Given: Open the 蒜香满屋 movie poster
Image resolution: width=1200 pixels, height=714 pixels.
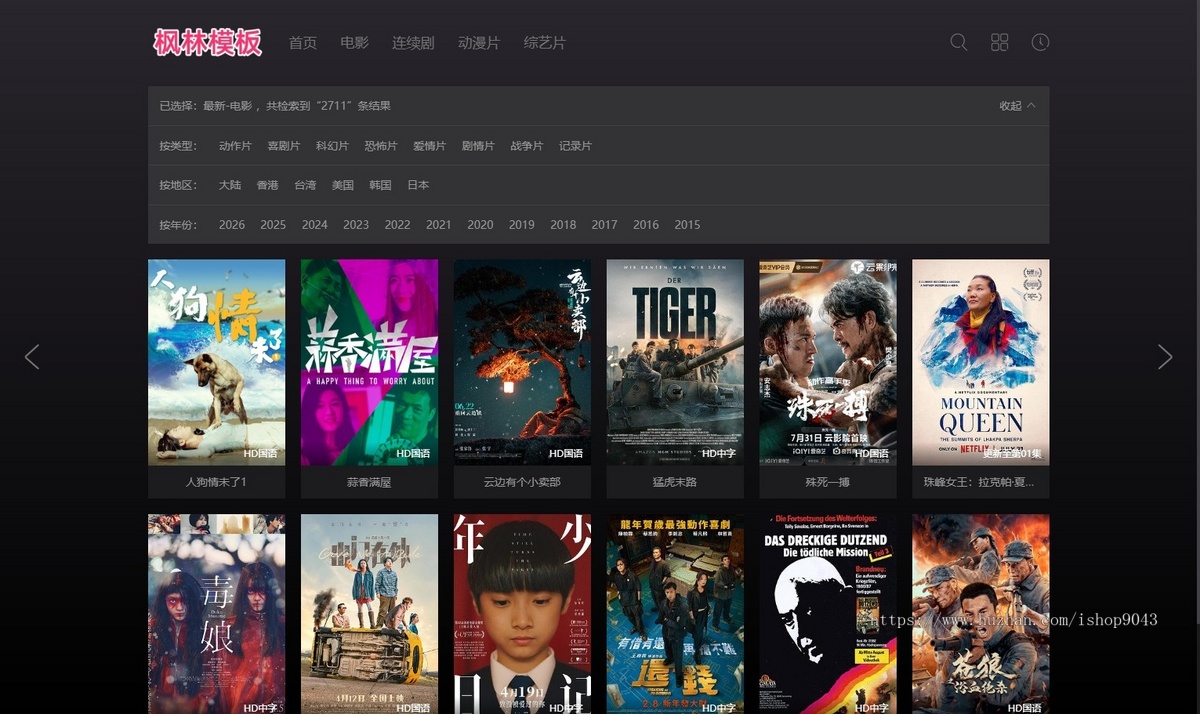Looking at the screenshot, I should [369, 362].
